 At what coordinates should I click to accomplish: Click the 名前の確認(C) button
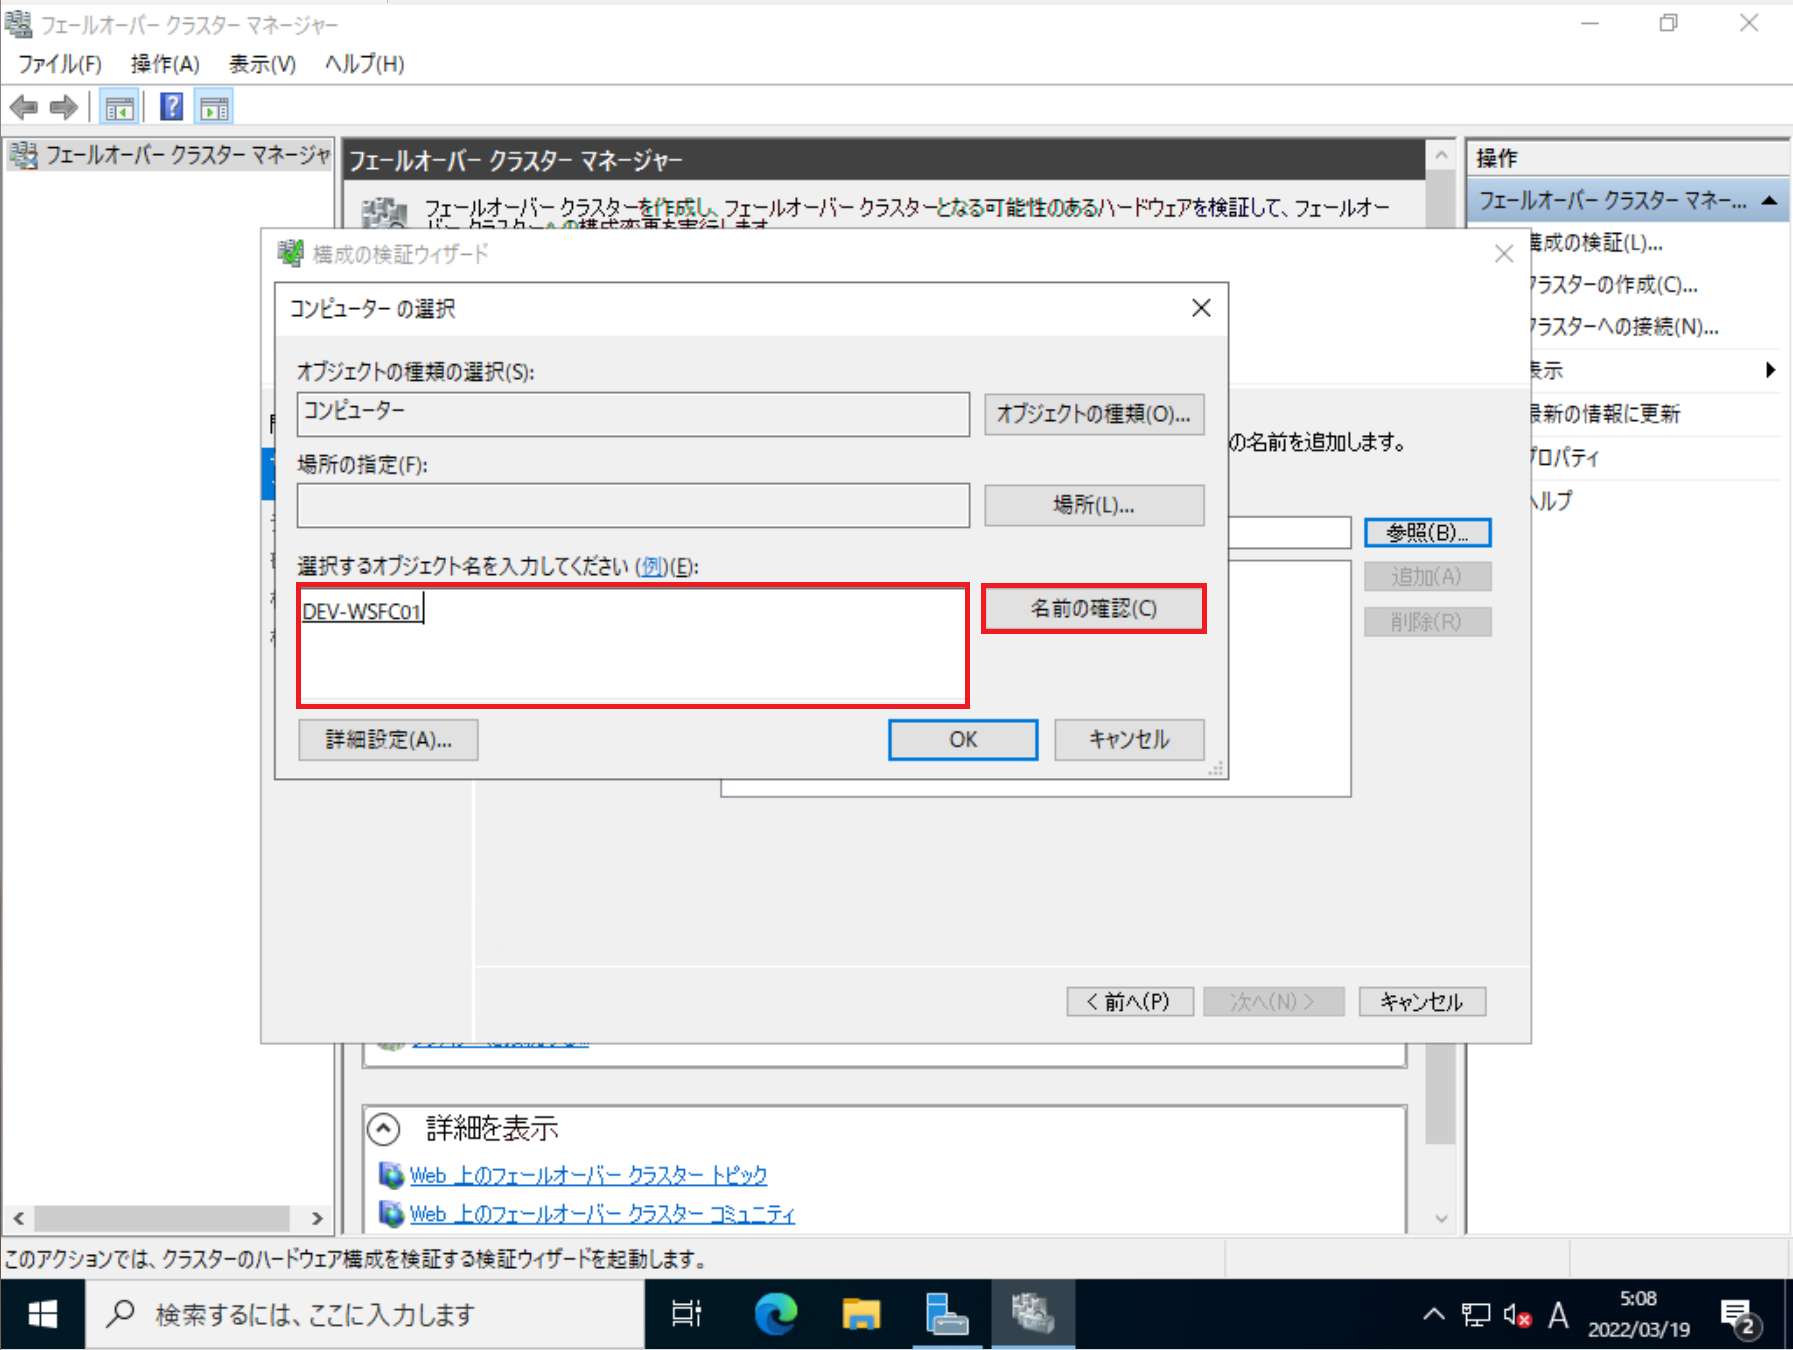[1093, 608]
